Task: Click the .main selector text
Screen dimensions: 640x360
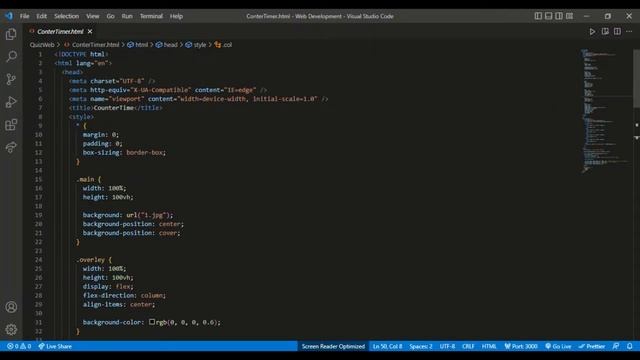Action: coord(85,179)
